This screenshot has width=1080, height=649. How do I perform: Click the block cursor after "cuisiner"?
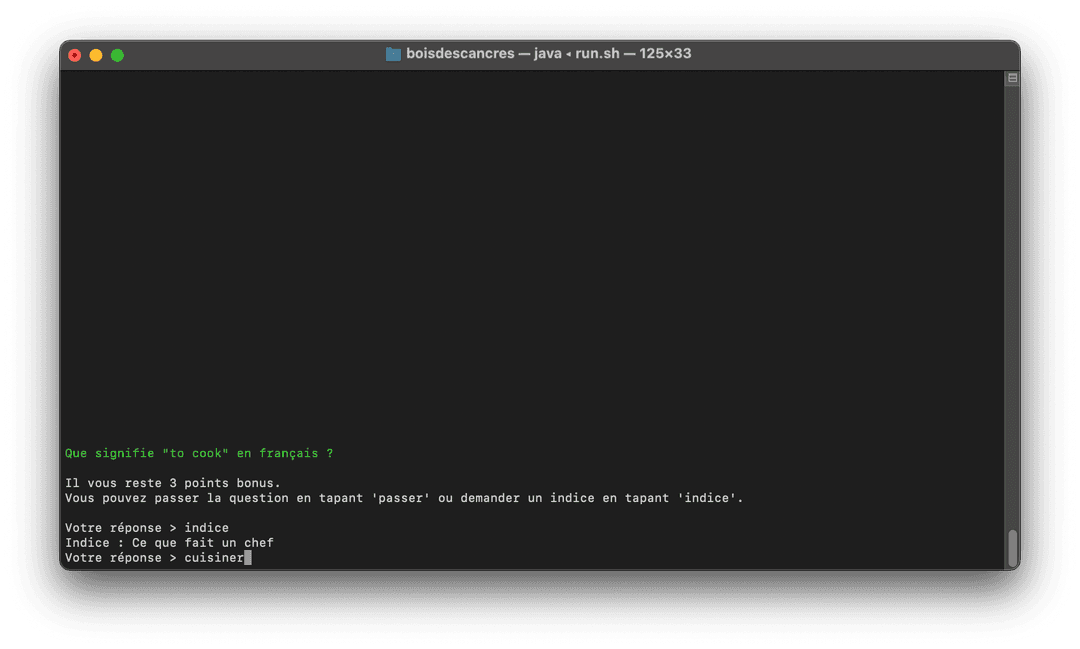[x=248, y=558]
